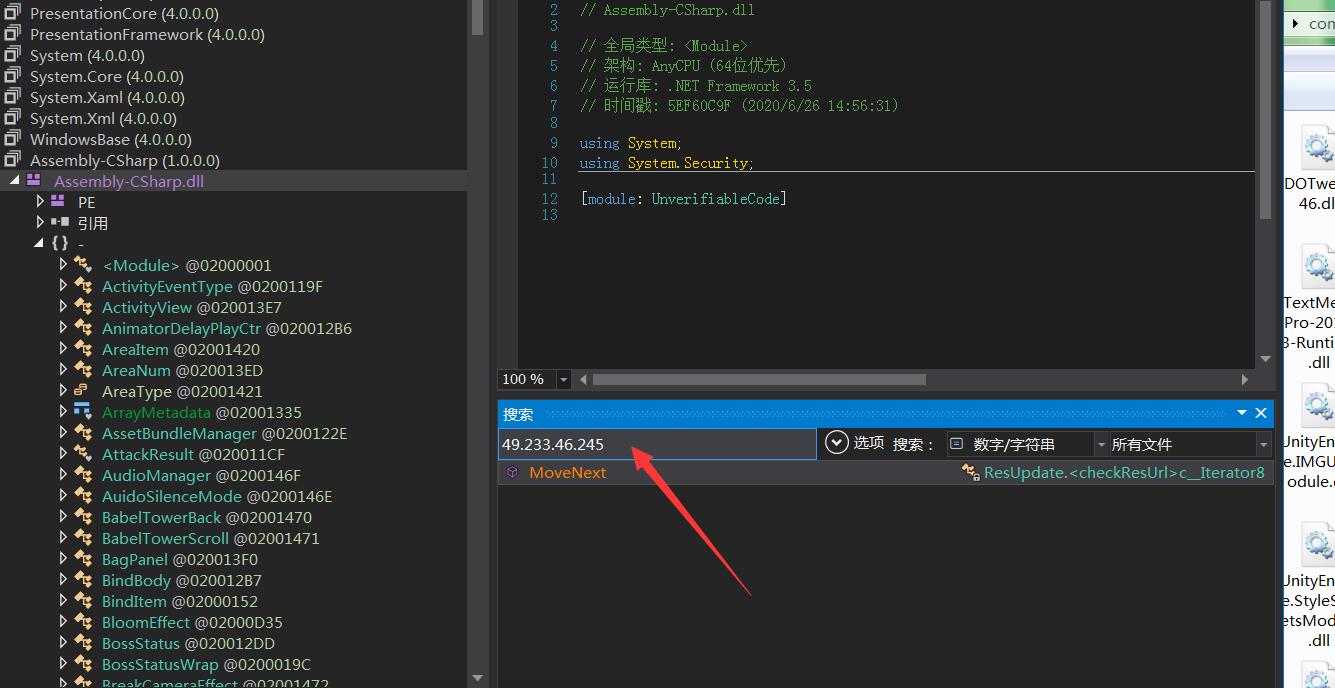Click the AudioManager class icon
The height and width of the screenshot is (688, 1335).
click(x=82, y=475)
